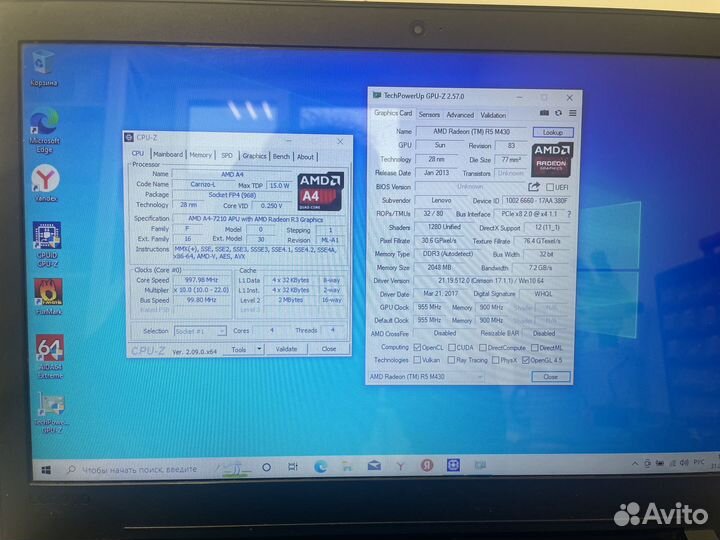The image size is (720, 540).
Task: Toggle the UEFI checkbox
Action: 550,187
